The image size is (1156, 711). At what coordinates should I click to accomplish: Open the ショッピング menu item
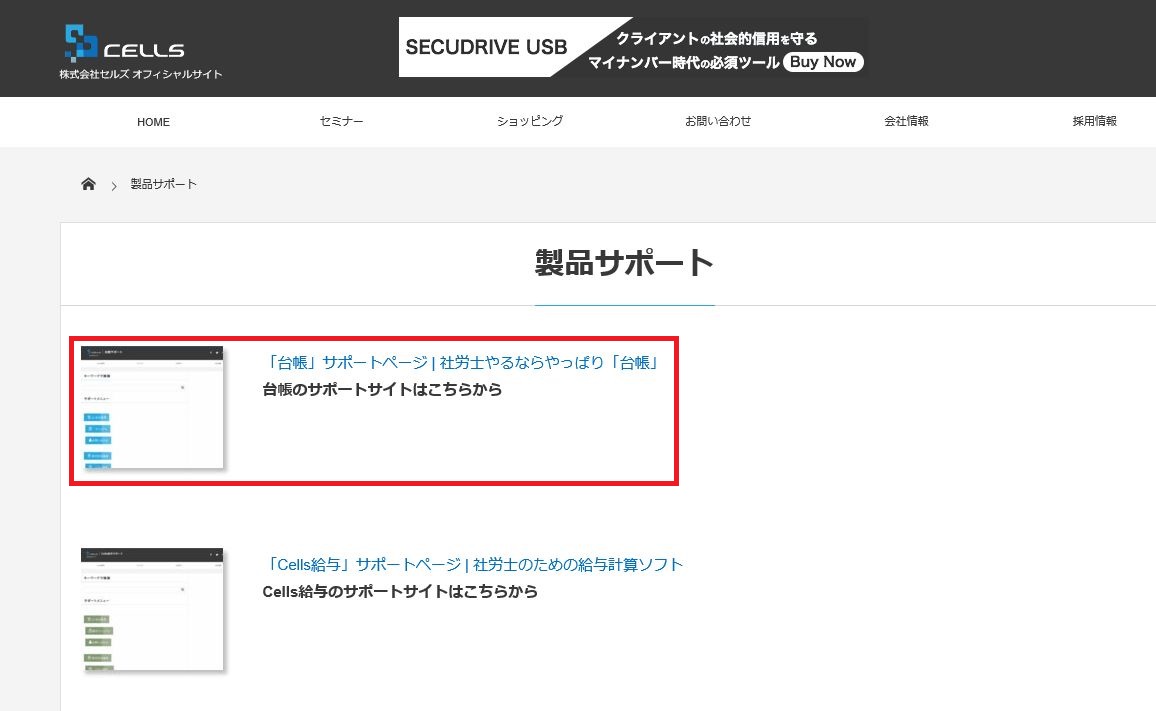click(x=530, y=121)
